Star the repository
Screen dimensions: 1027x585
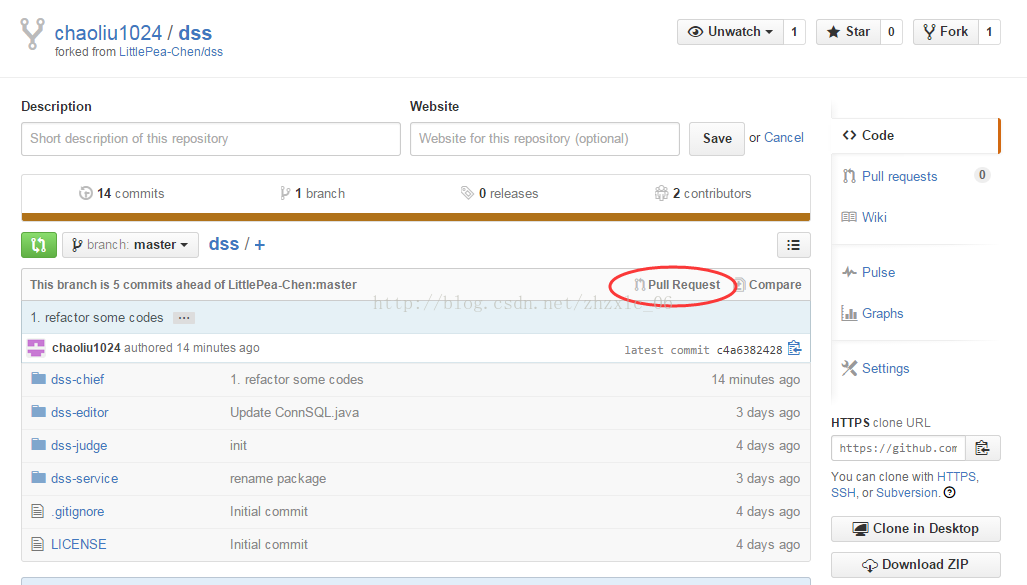848,31
